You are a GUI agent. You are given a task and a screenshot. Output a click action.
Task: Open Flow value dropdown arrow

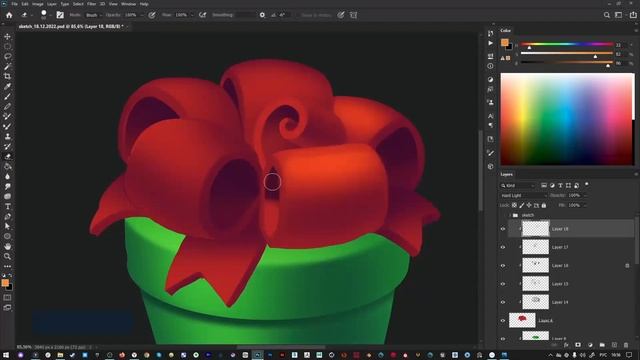192,15
